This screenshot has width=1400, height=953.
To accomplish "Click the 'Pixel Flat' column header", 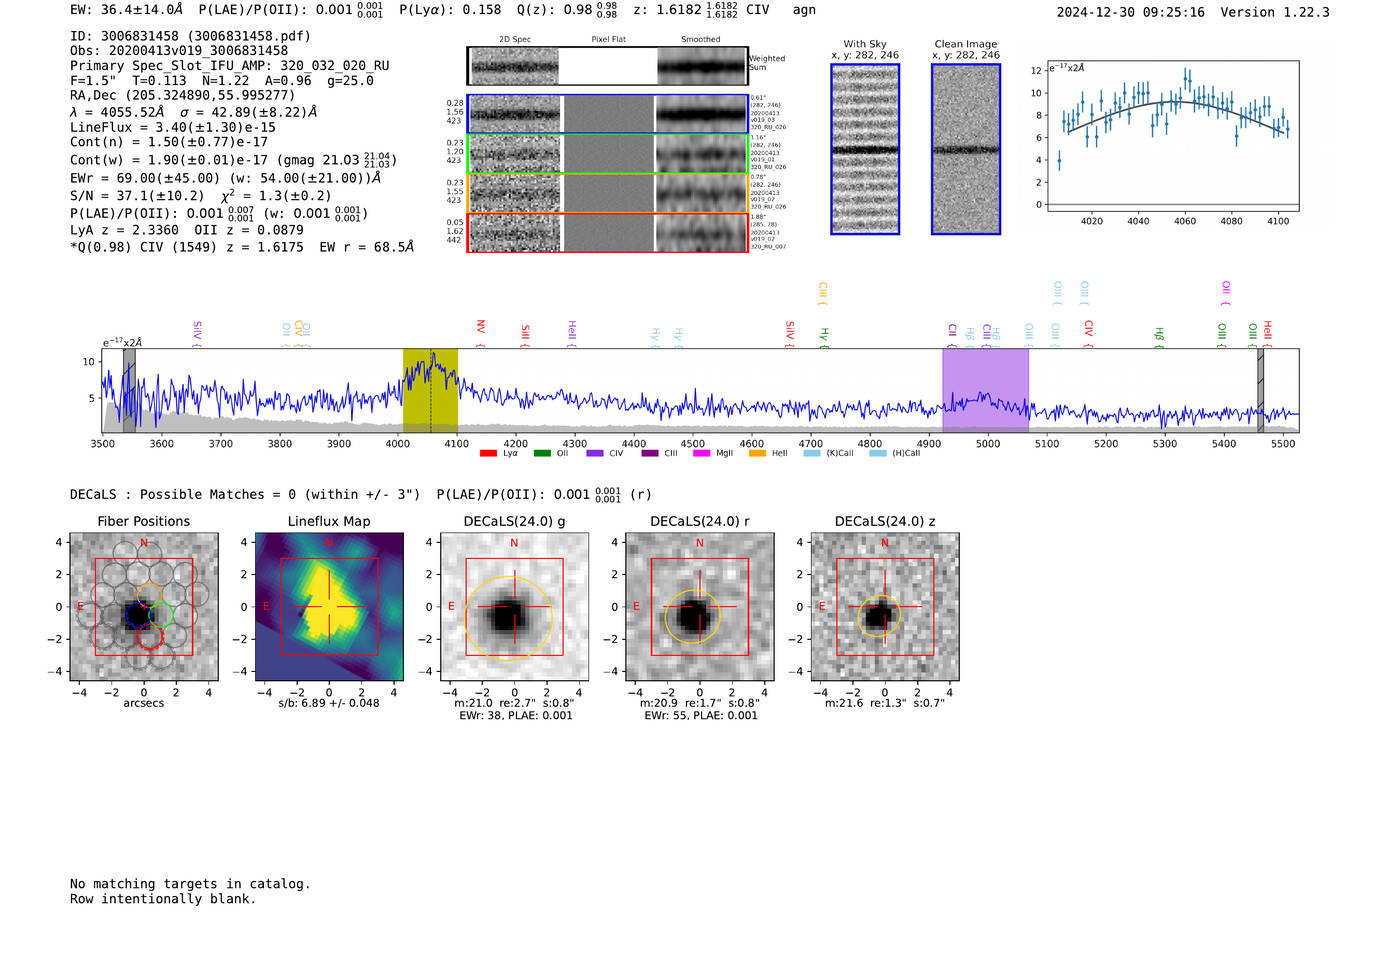I will 608,40.
